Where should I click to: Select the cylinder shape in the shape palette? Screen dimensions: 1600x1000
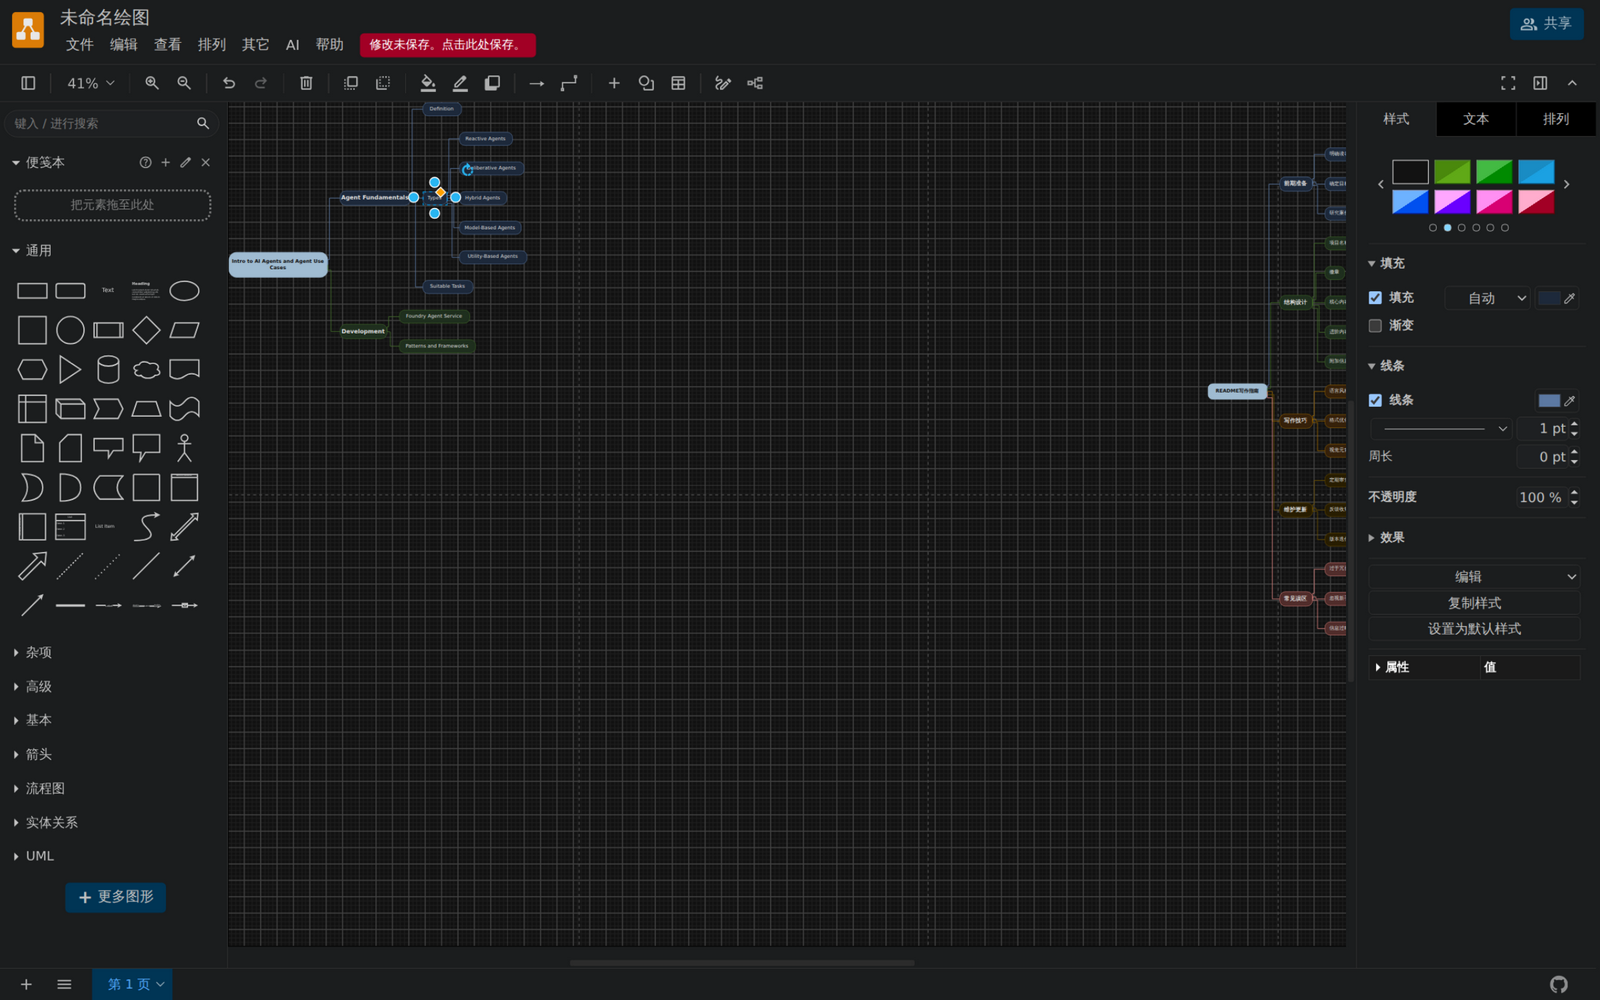[108, 369]
